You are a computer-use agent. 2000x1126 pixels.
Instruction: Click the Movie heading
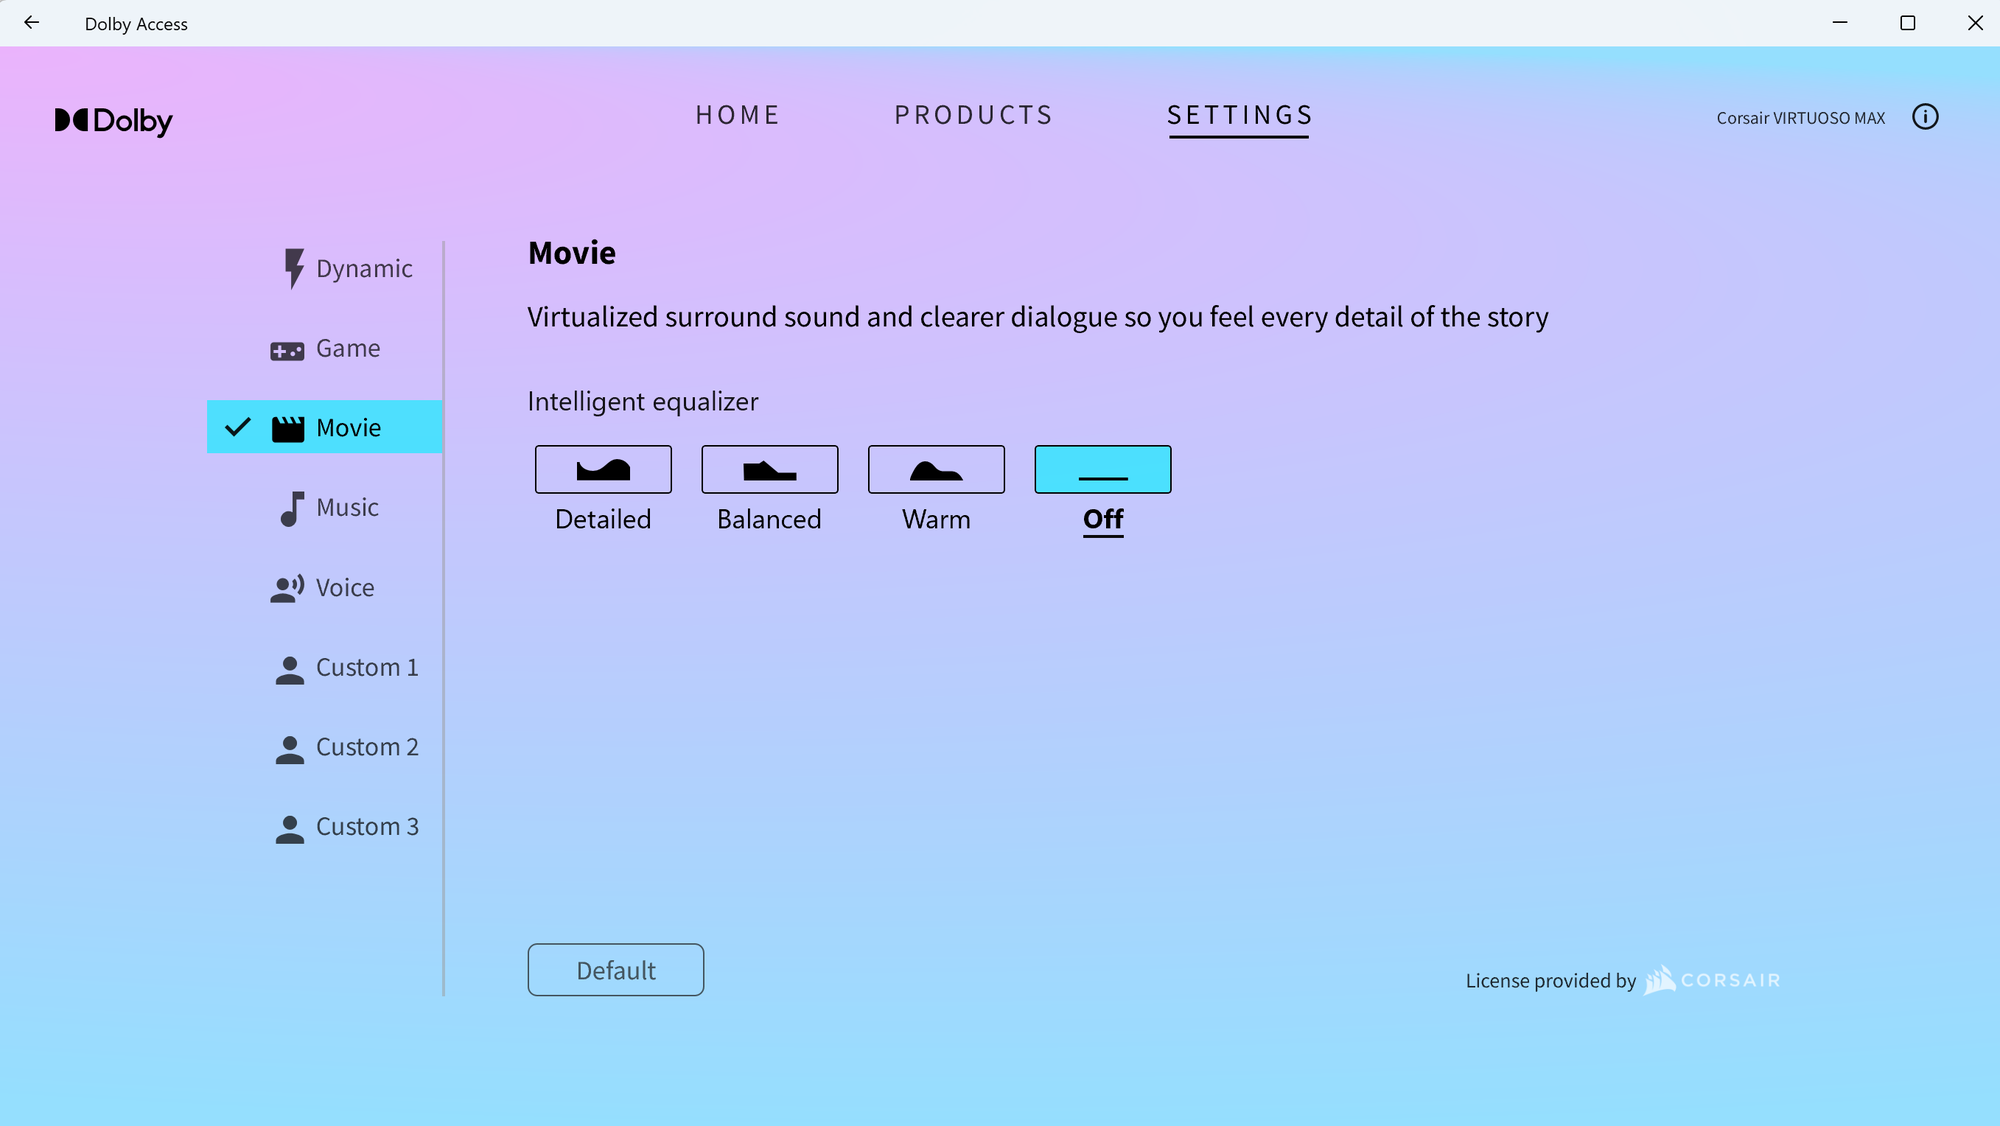pyautogui.click(x=572, y=253)
